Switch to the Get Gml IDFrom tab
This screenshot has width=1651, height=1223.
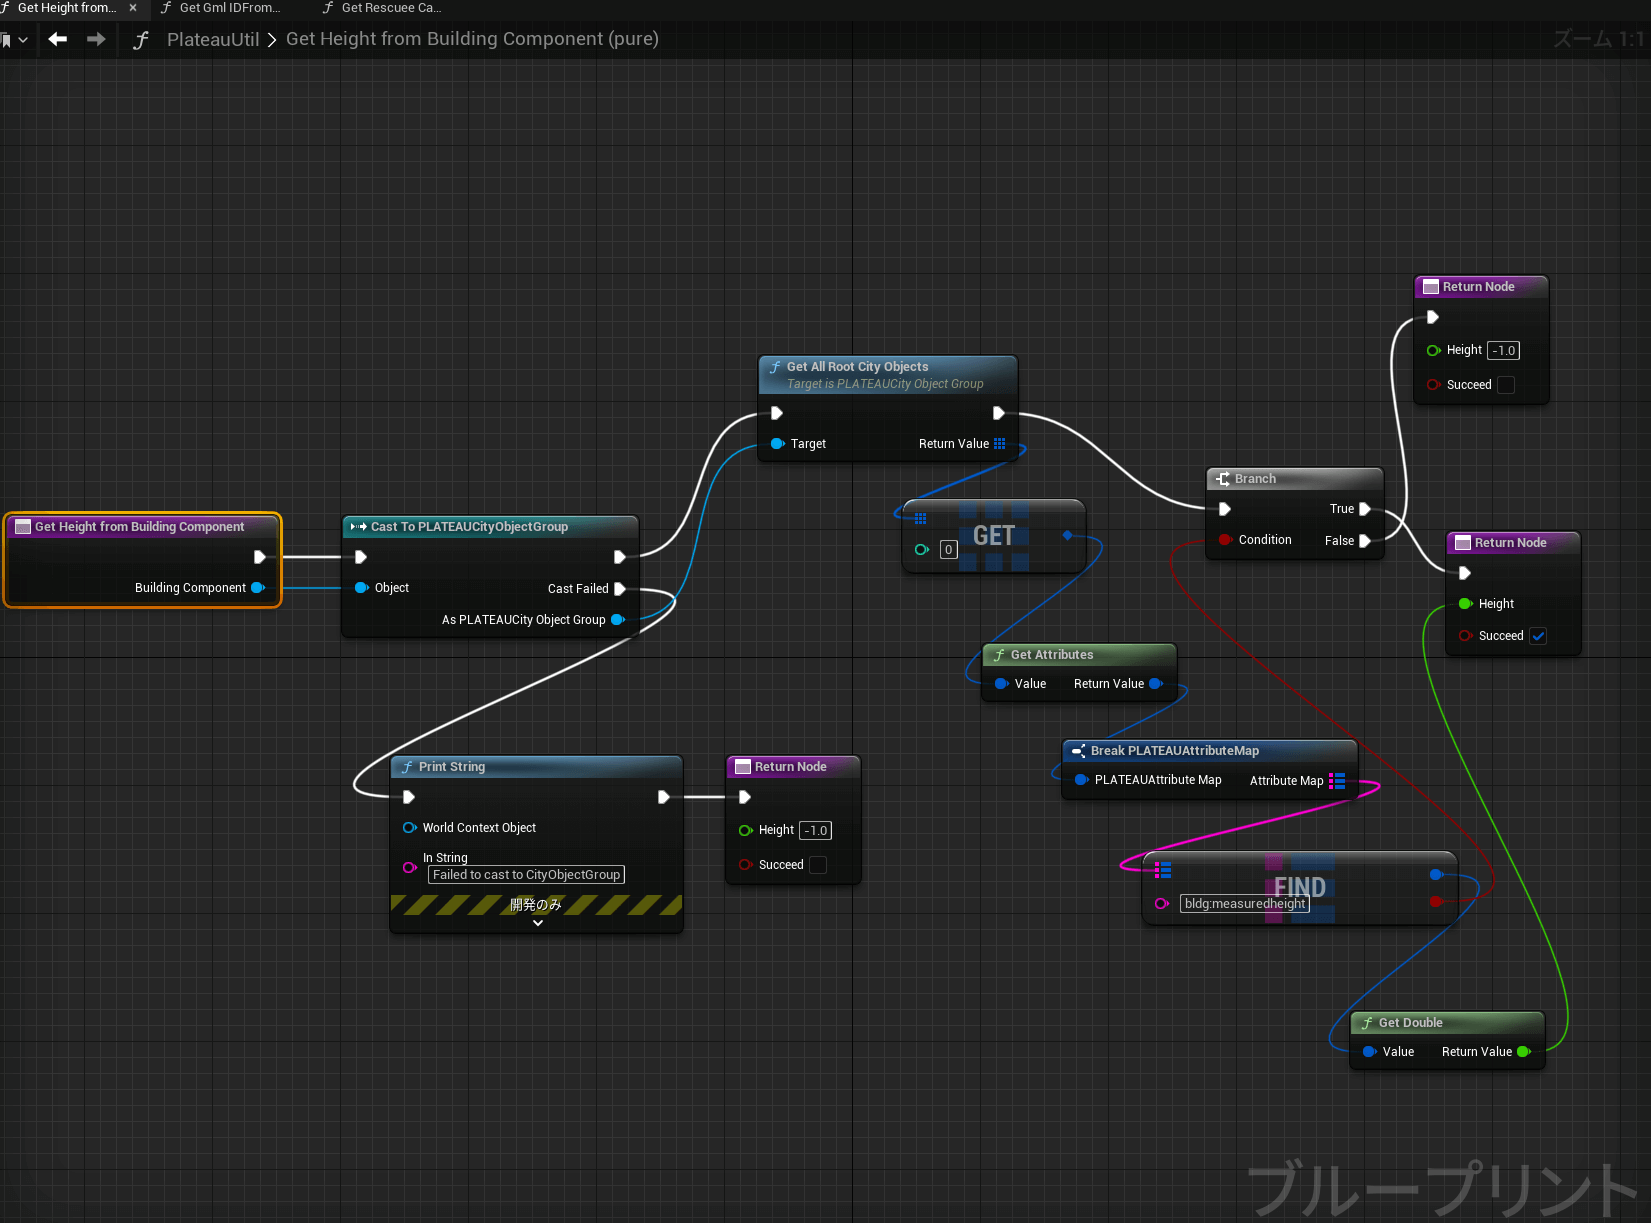(x=229, y=8)
